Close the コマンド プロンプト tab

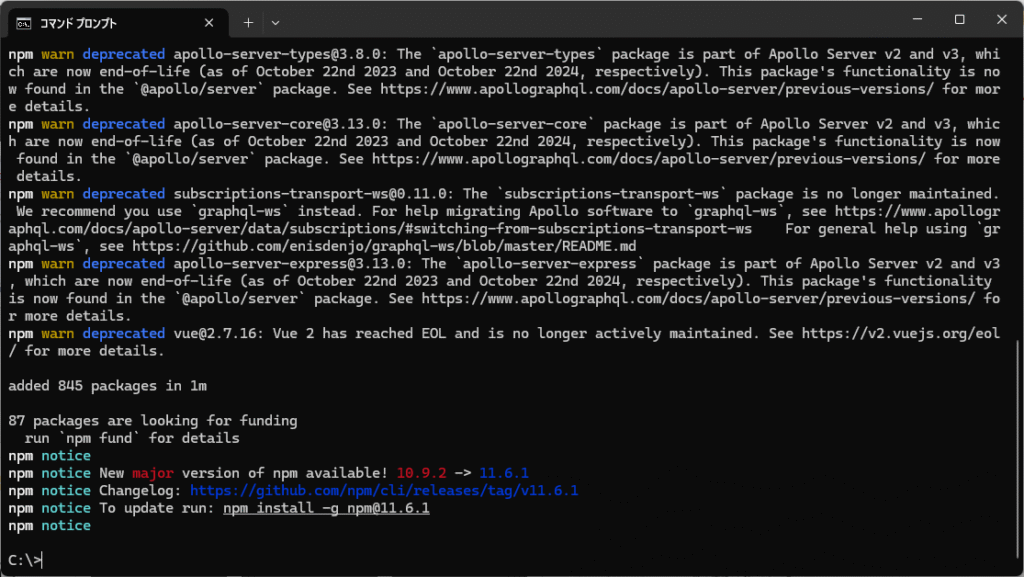pos(209,22)
